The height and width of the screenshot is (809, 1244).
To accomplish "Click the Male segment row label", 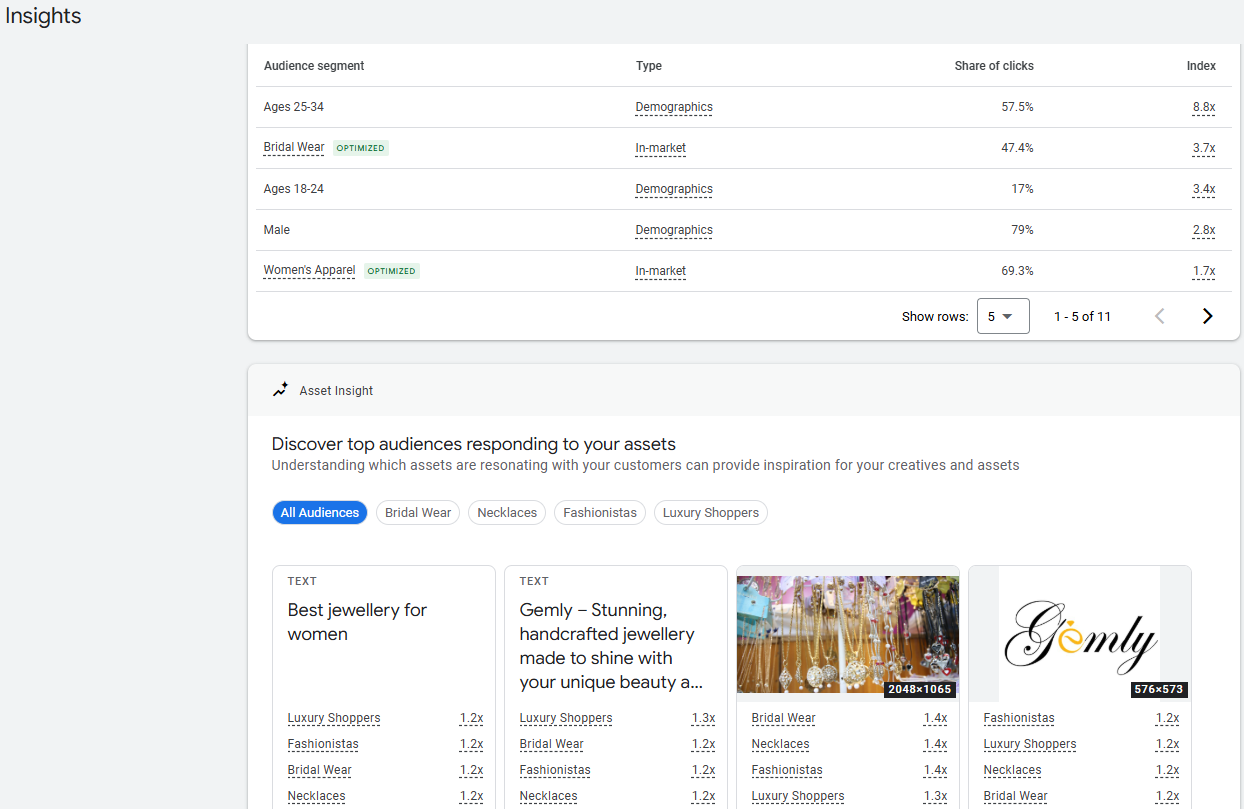I will pyautogui.click(x=277, y=230).
